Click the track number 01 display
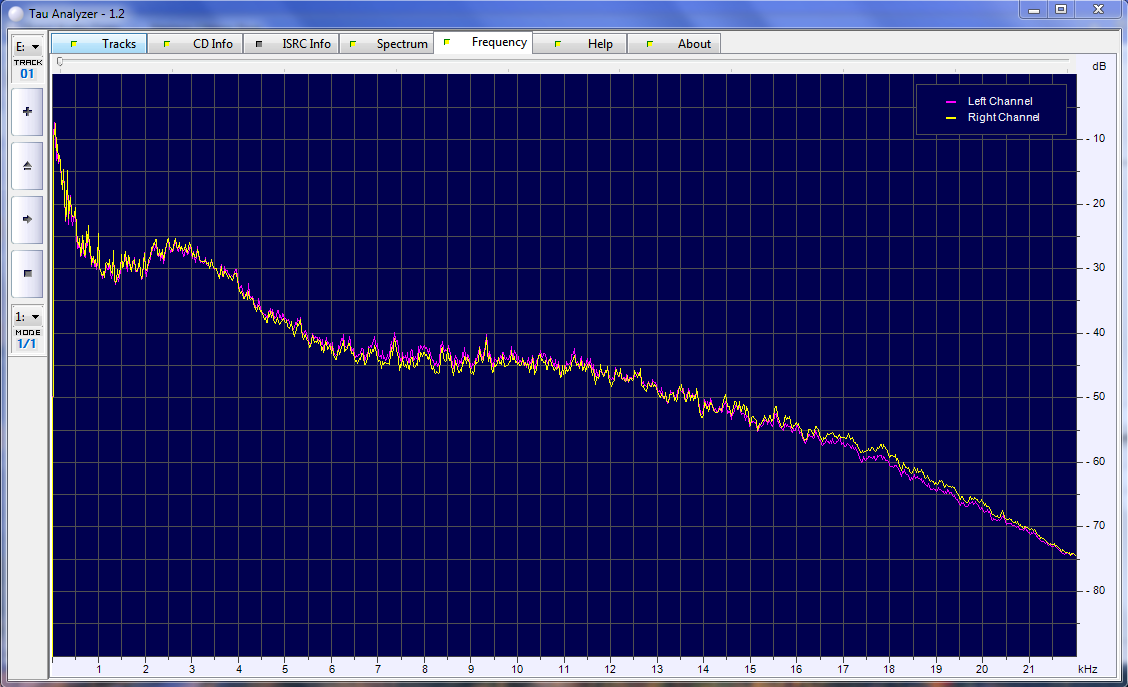Image resolution: width=1128 pixels, height=687 pixels. (27, 74)
